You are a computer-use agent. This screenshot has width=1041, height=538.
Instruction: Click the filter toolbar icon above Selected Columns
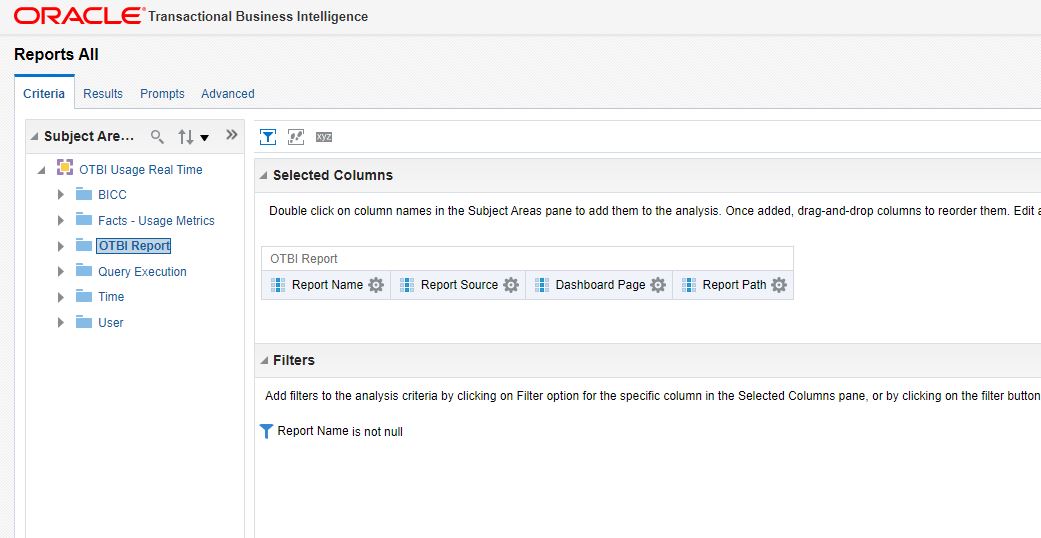(x=268, y=137)
